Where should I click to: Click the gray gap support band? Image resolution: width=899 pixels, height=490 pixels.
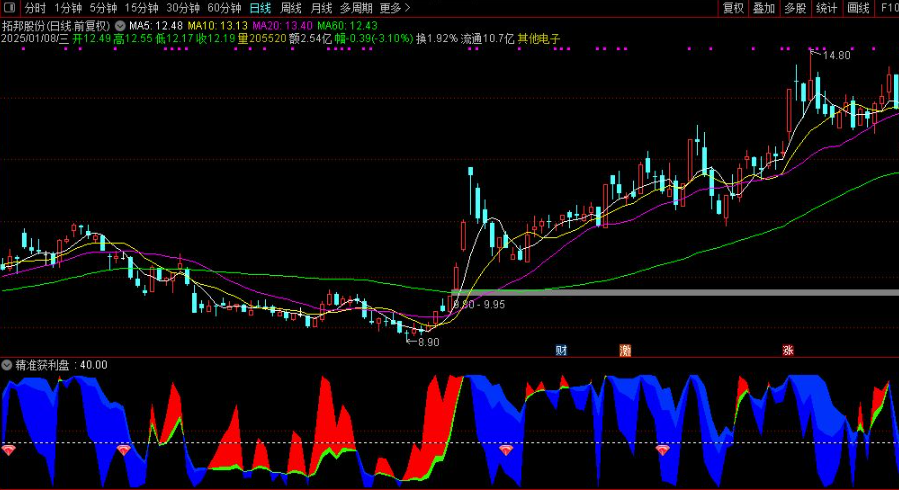pos(675,293)
